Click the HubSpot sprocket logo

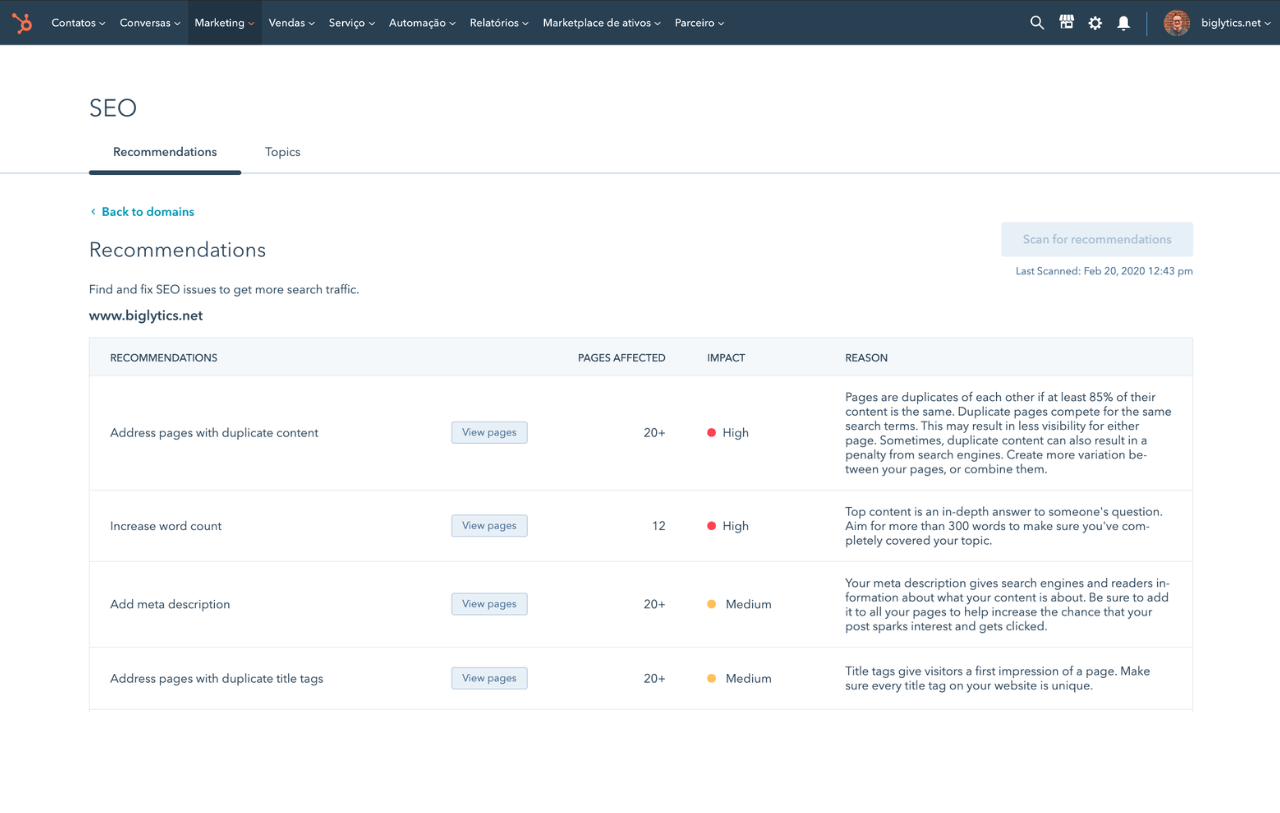(22, 22)
